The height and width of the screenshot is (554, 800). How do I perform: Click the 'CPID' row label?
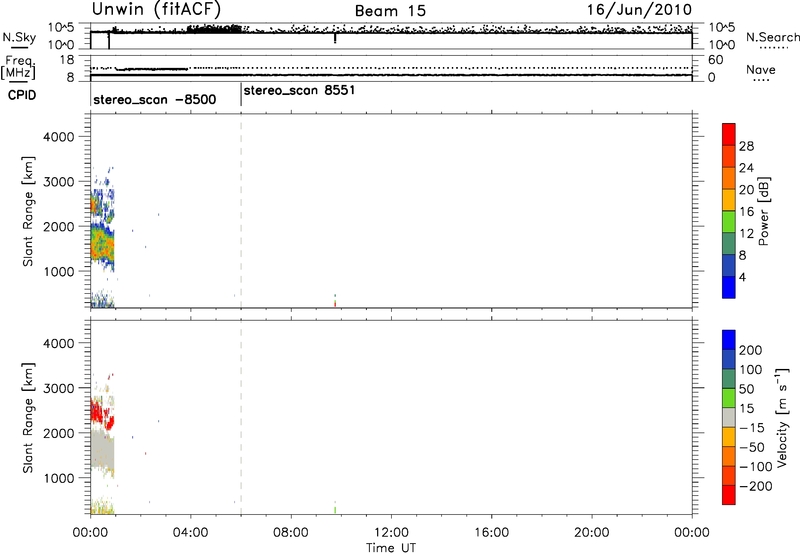click(22, 95)
